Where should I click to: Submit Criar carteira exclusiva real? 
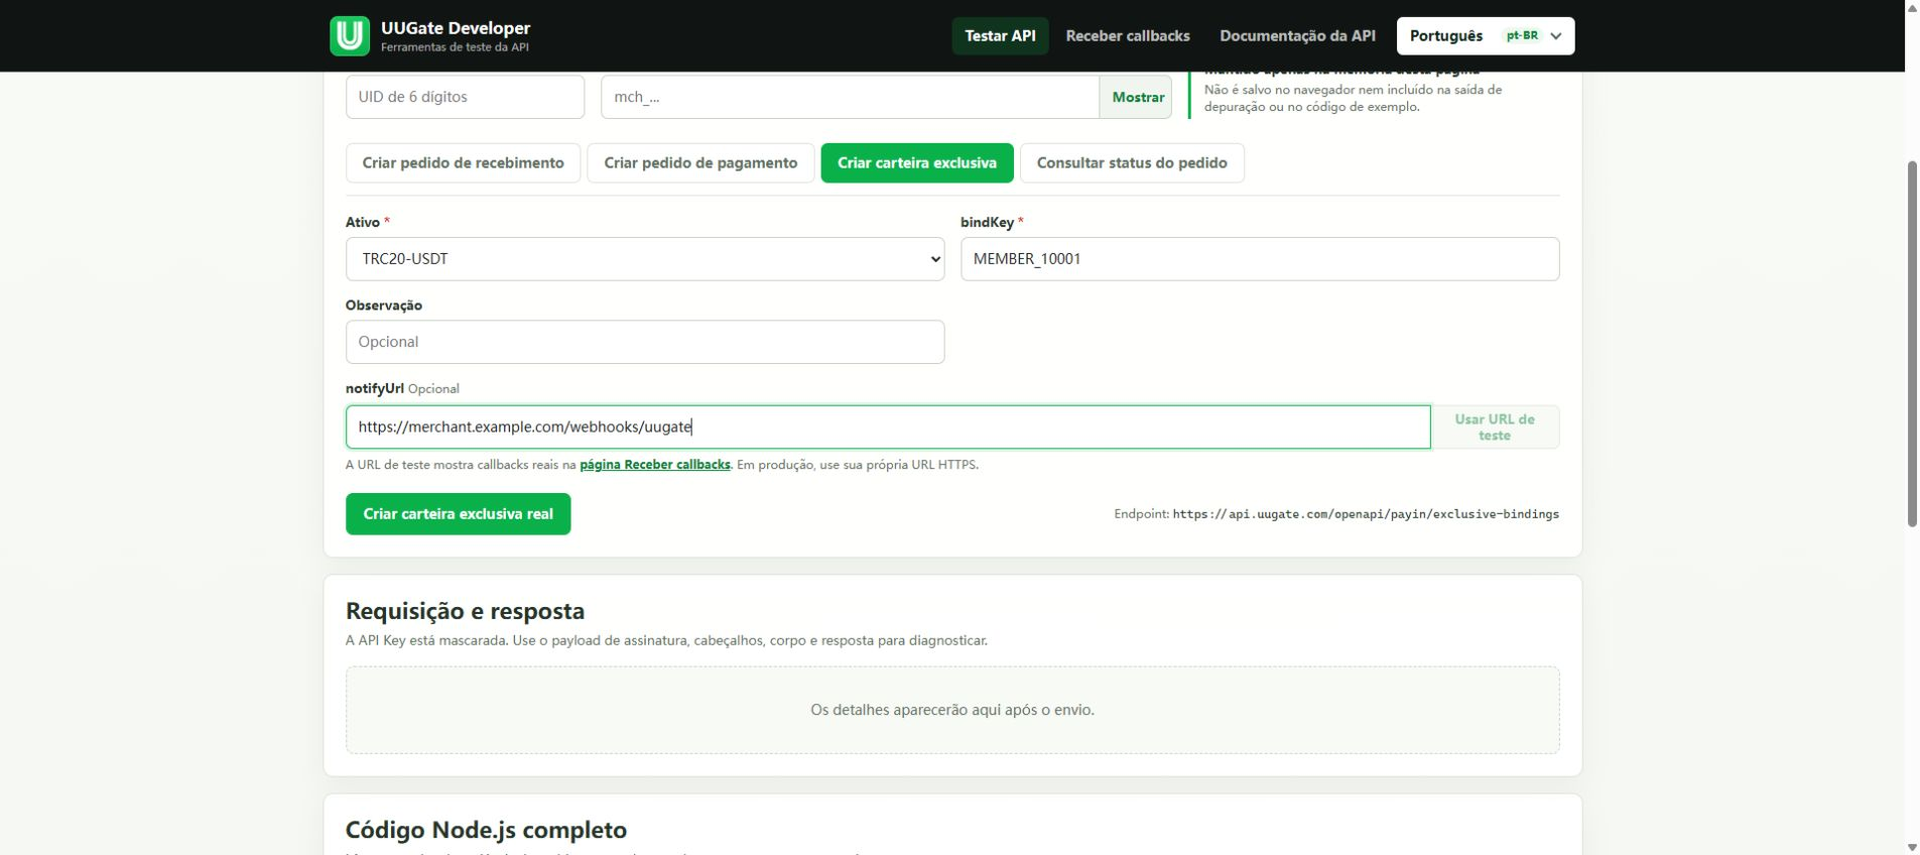(x=458, y=514)
